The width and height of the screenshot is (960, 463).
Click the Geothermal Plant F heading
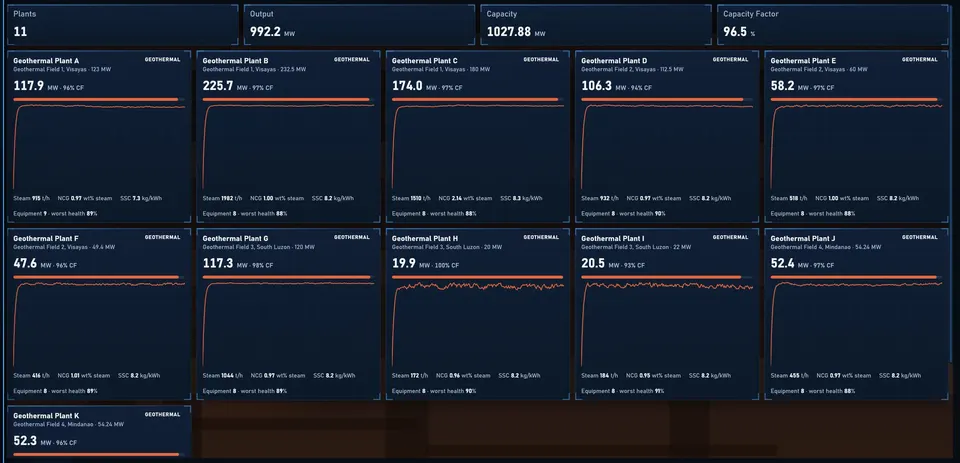46,238
